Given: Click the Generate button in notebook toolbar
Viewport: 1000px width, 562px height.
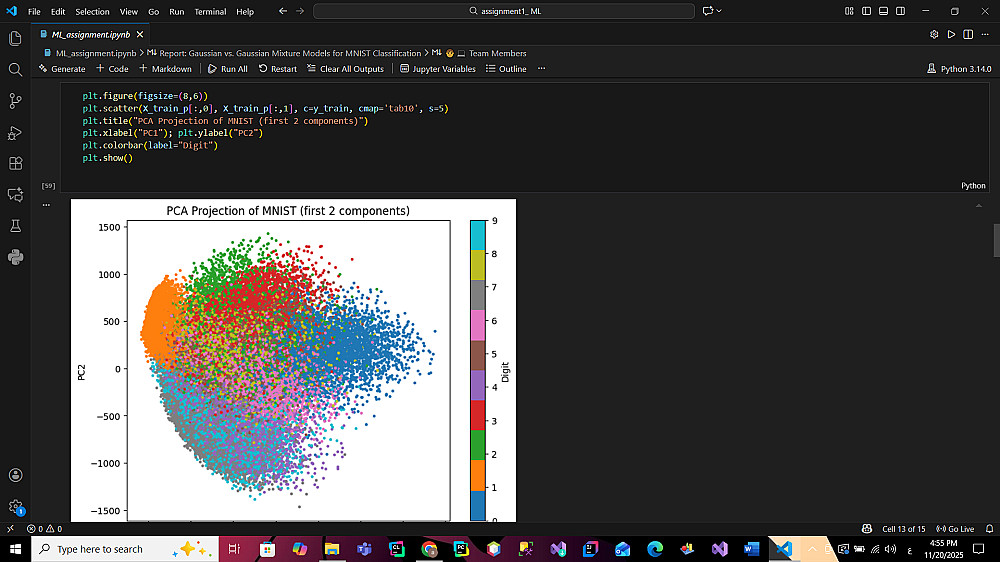Looking at the screenshot, I should pyautogui.click(x=62, y=69).
